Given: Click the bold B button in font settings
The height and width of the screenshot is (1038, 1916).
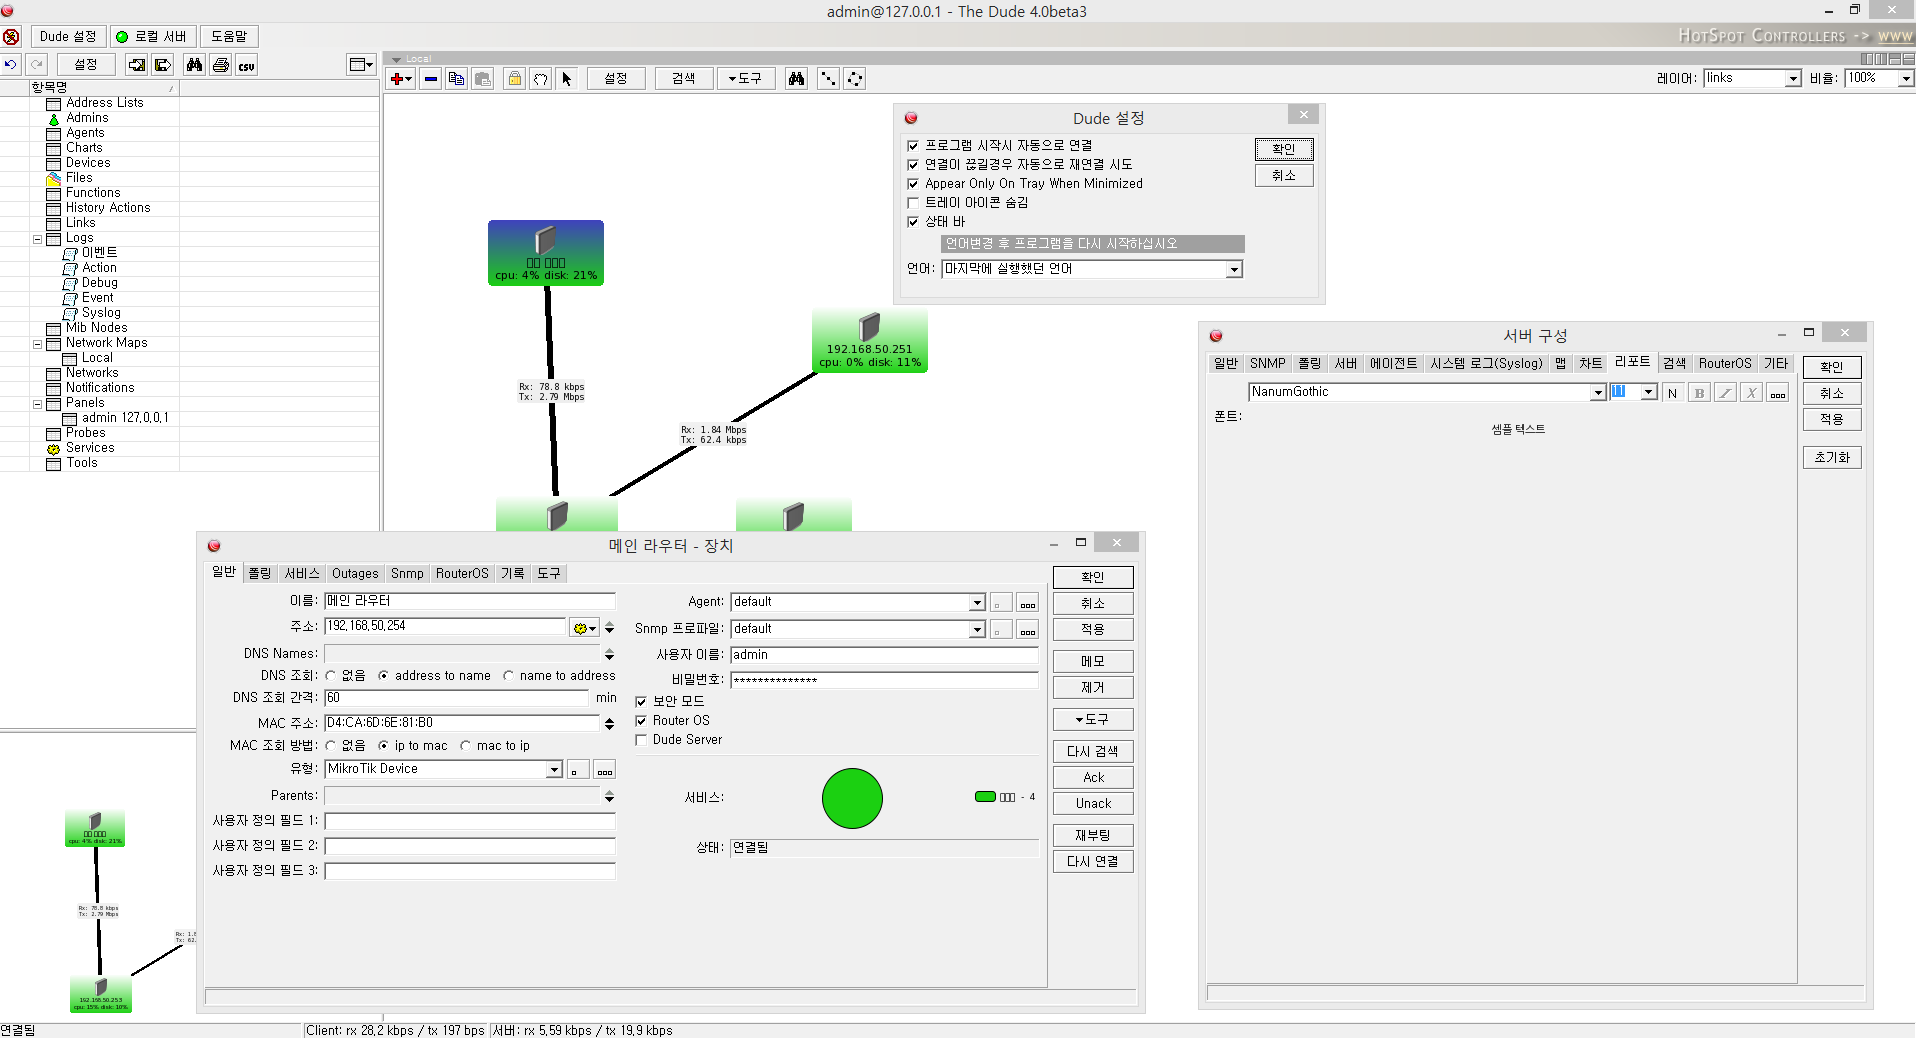Looking at the screenshot, I should (x=1699, y=393).
